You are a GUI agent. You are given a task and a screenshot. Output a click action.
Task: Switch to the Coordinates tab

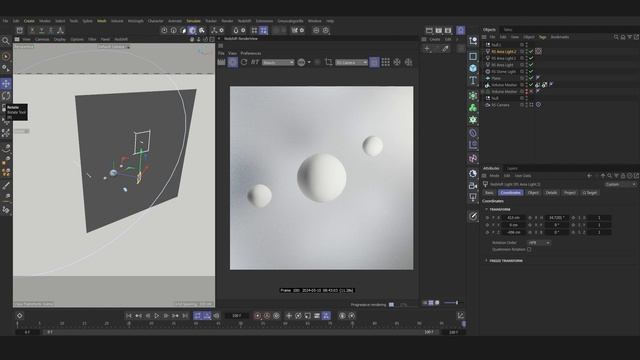(x=510, y=193)
